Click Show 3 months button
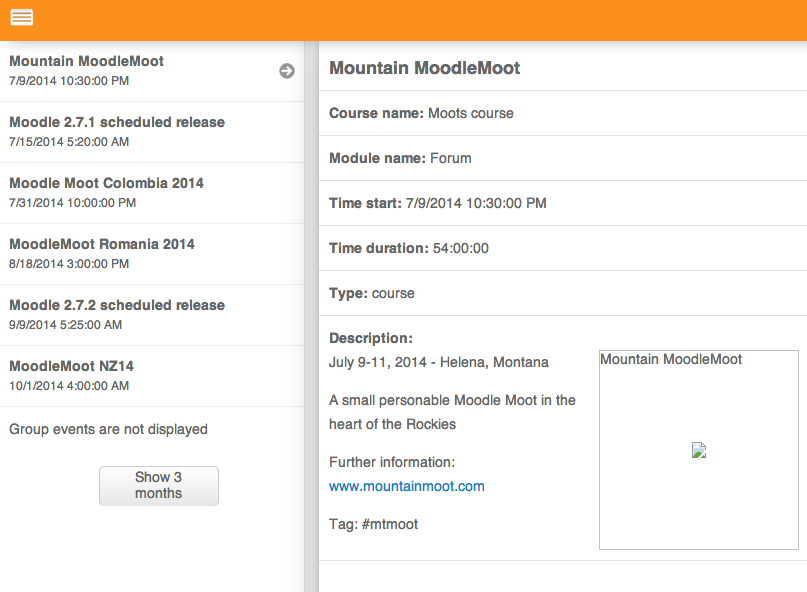The image size is (807, 592). click(159, 485)
